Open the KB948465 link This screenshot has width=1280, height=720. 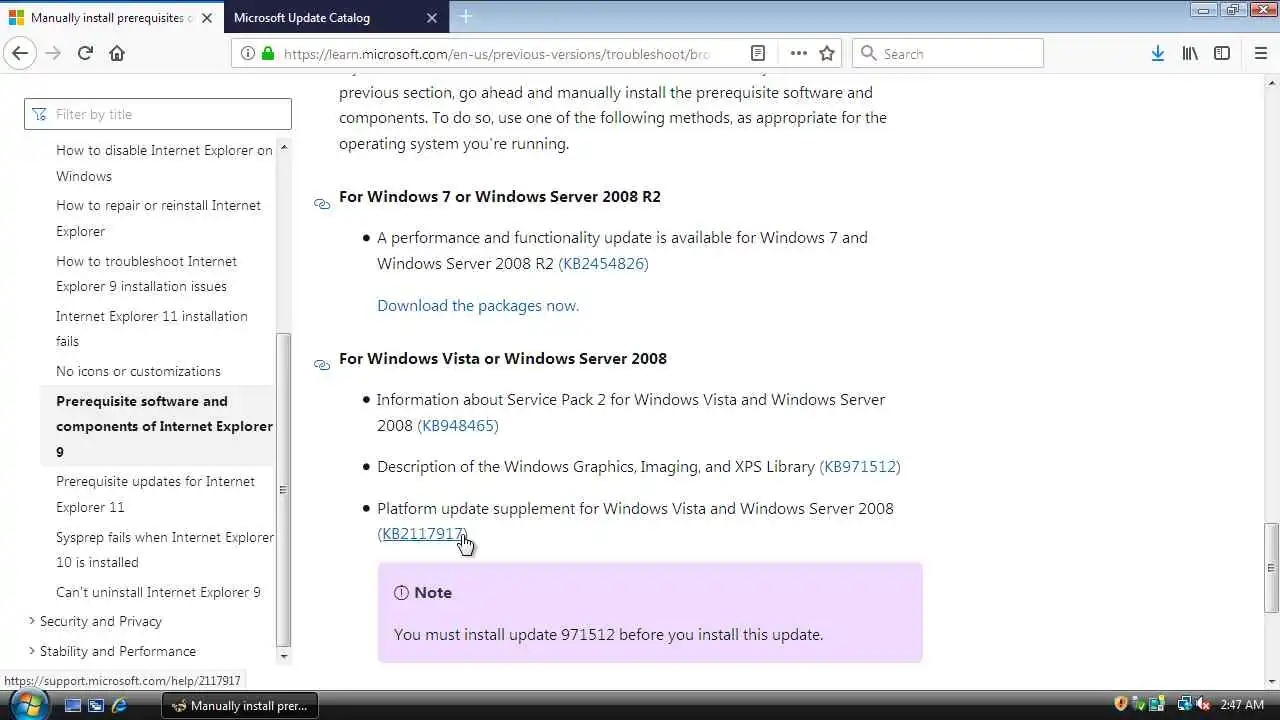[458, 425]
